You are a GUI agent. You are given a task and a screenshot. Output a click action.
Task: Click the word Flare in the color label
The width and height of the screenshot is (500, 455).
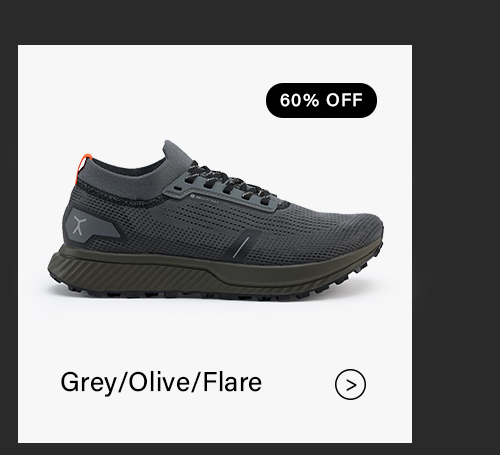pyautogui.click(x=232, y=382)
